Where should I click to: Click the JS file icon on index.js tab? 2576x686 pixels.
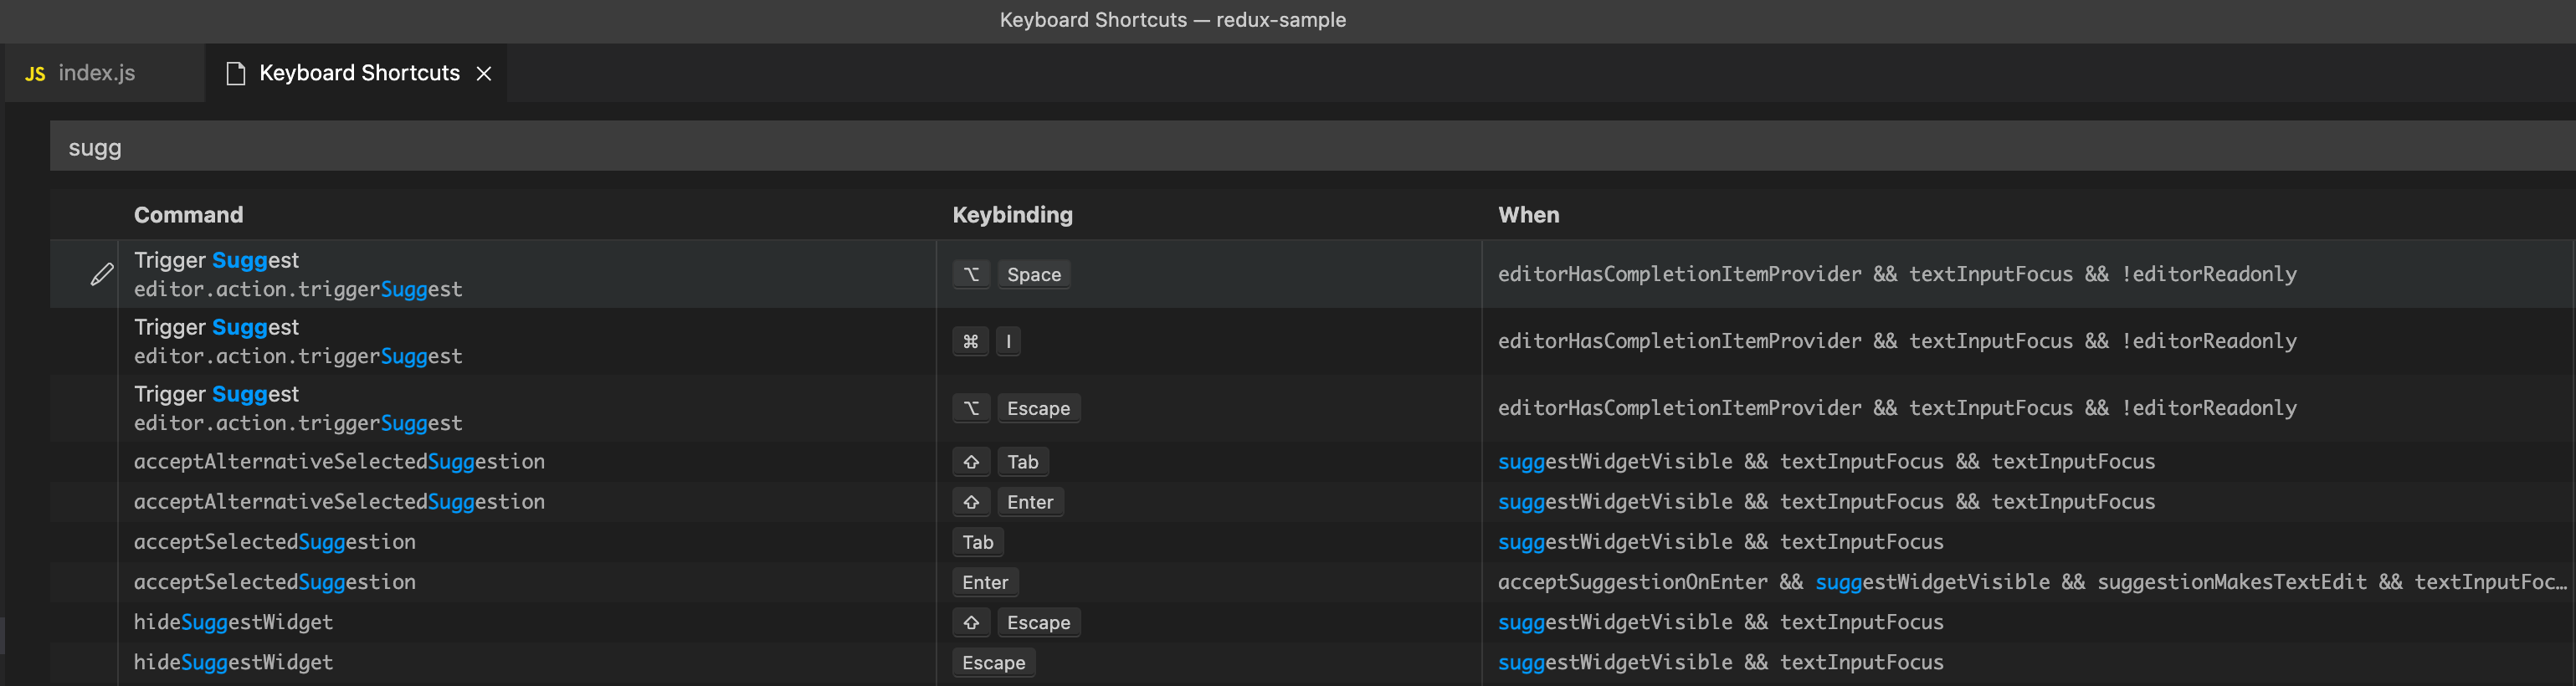35,74
